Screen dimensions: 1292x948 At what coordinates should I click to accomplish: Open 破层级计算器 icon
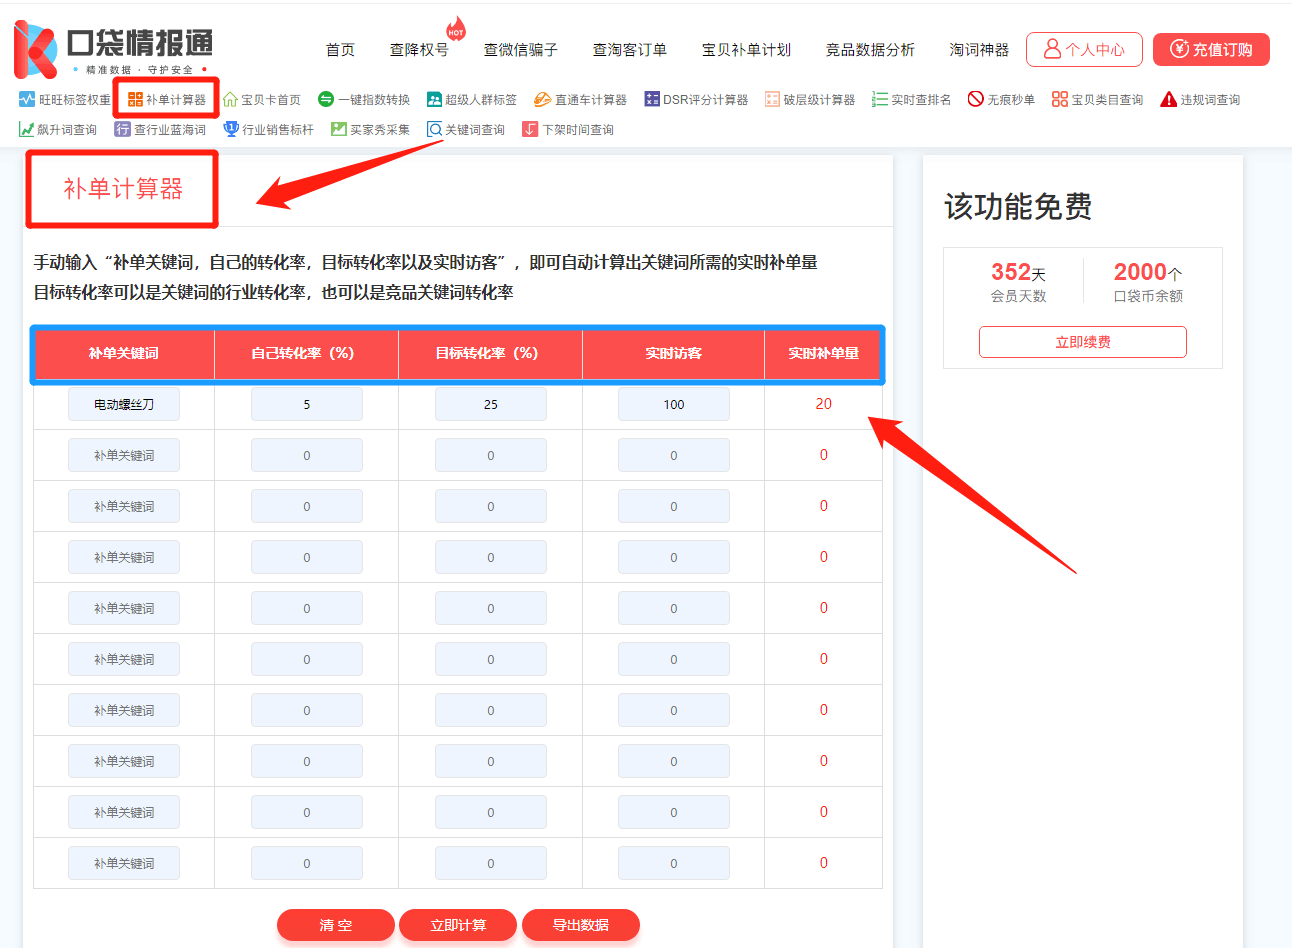point(772,99)
